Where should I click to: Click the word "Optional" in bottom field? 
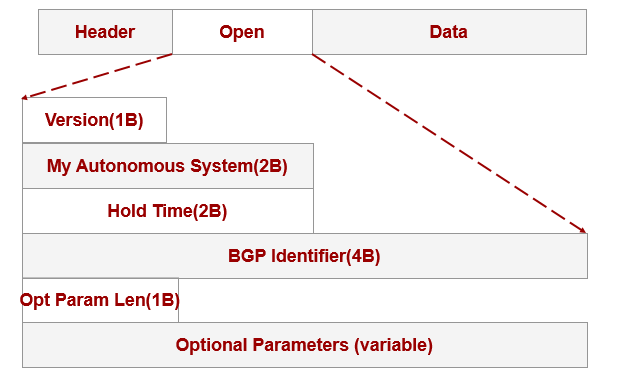point(212,345)
